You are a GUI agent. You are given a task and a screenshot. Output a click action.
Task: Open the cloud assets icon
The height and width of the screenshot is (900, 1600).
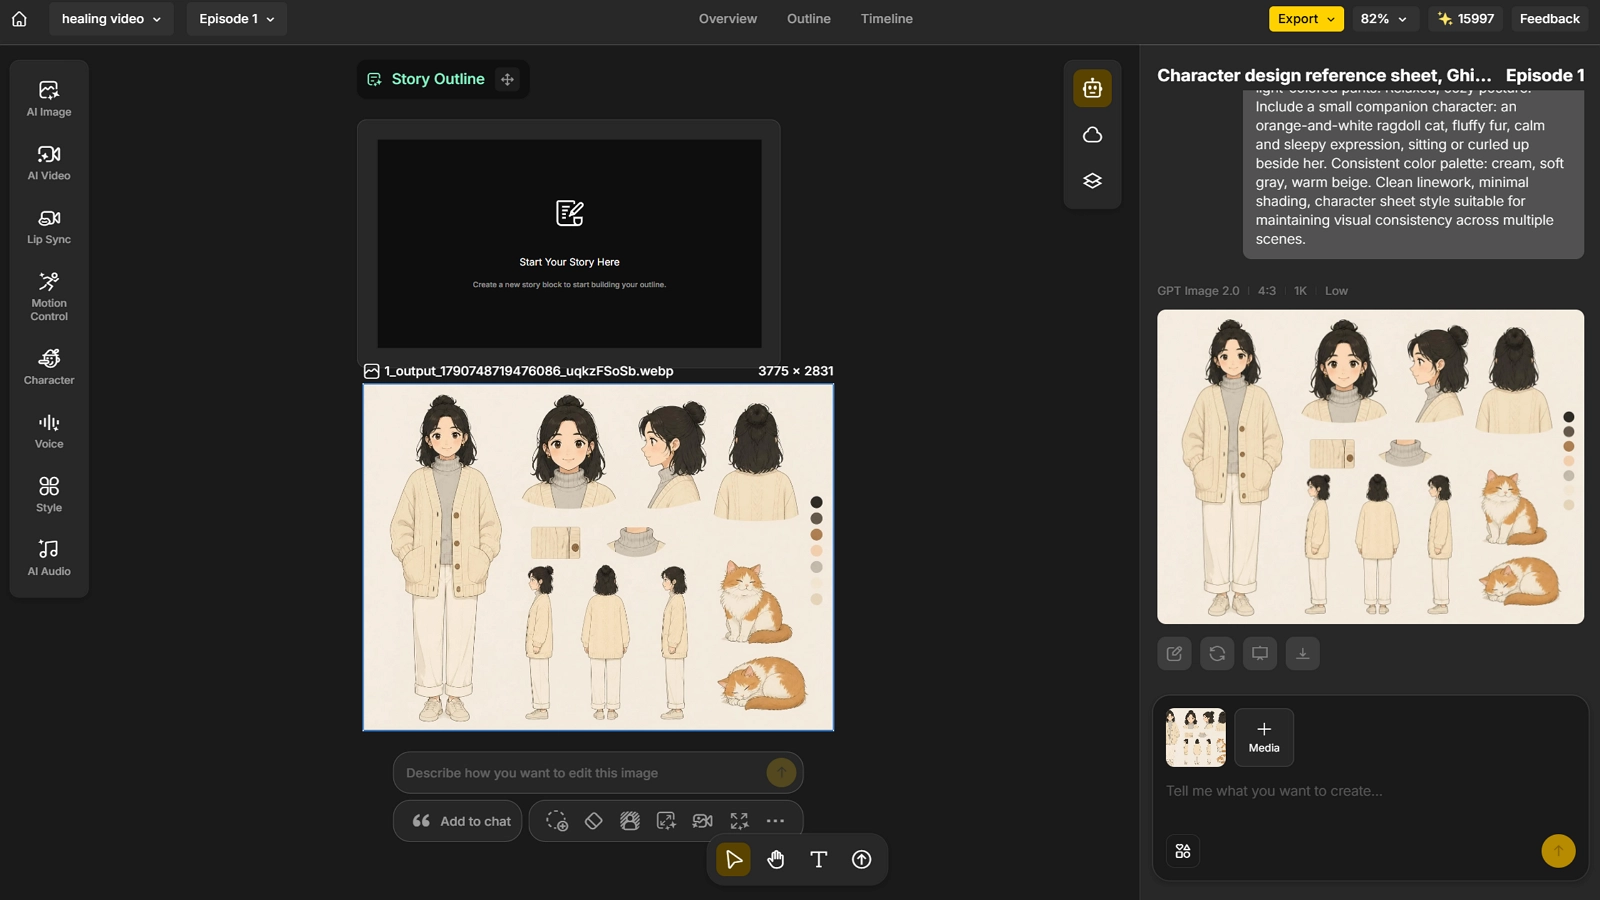pos(1092,135)
